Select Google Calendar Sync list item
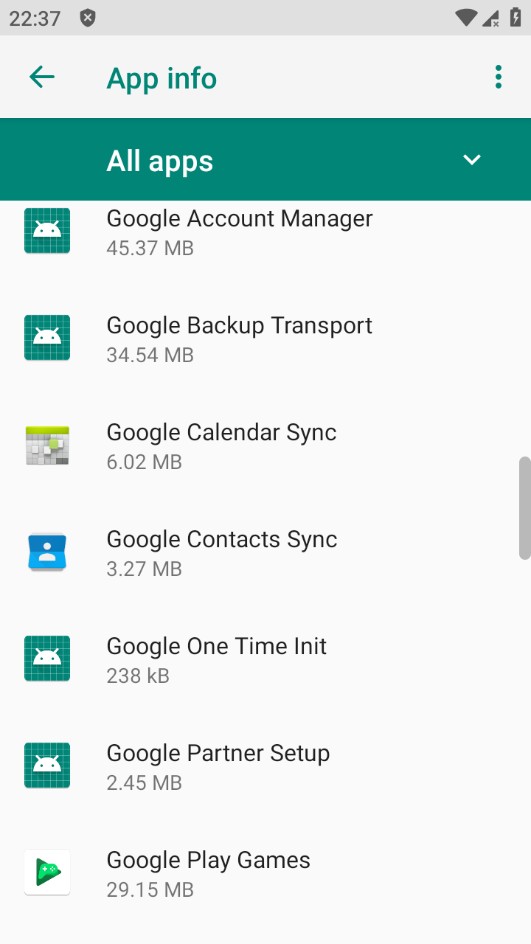Image resolution: width=531 pixels, height=944 pixels. pyautogui.click(x=266, y=445)
